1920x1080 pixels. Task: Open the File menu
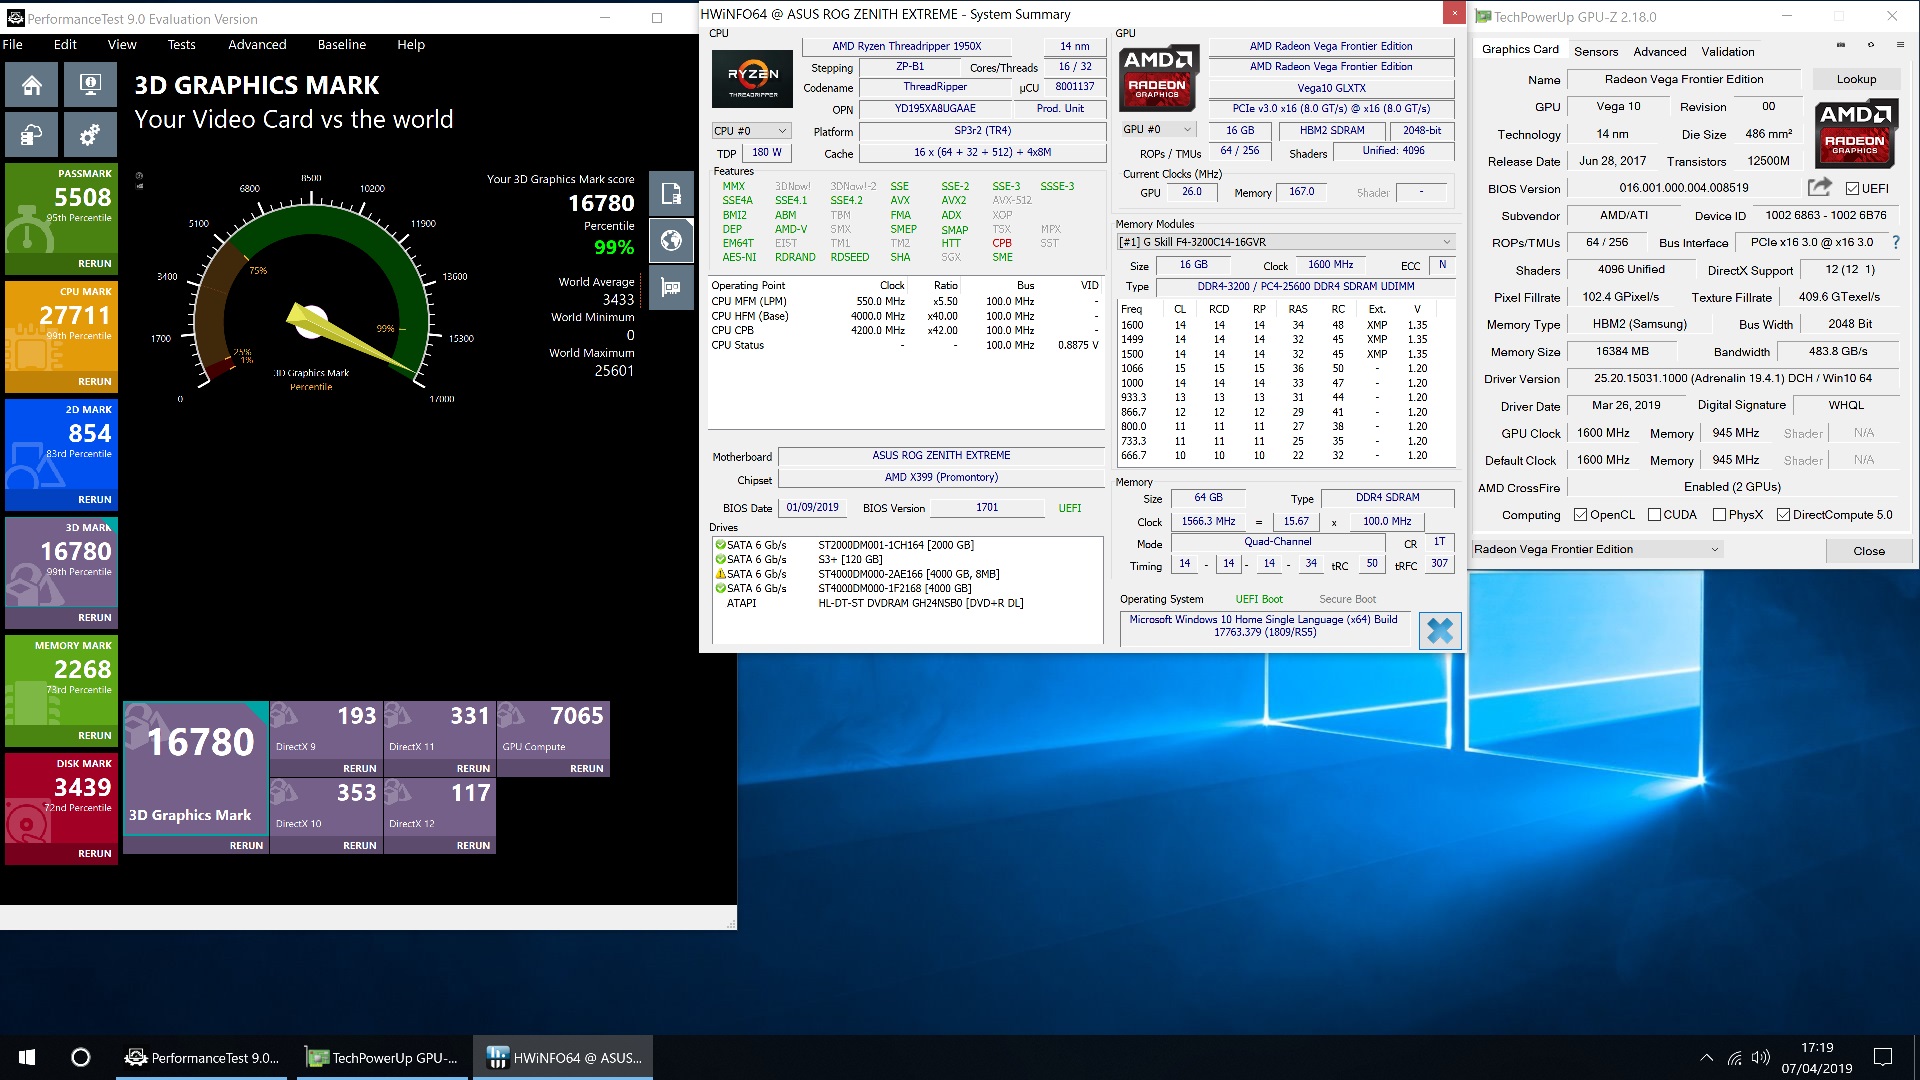coord(13,44)
